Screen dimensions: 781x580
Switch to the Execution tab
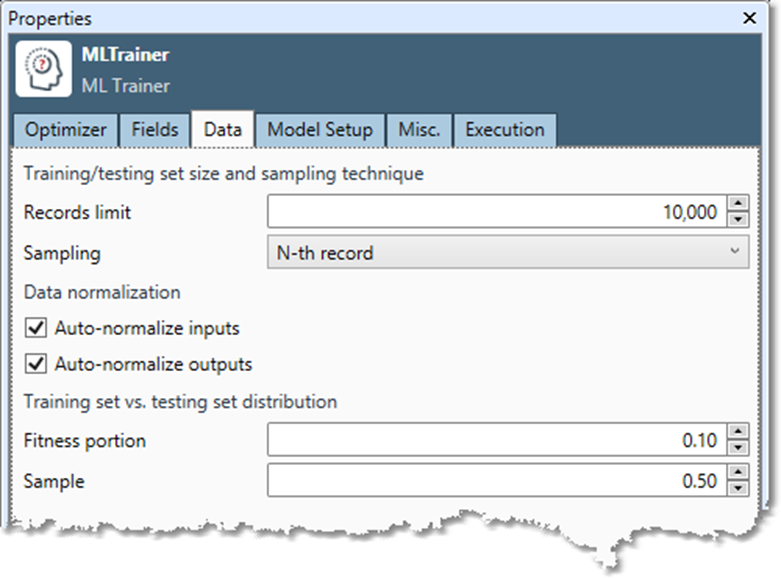[x=504, y=130]
